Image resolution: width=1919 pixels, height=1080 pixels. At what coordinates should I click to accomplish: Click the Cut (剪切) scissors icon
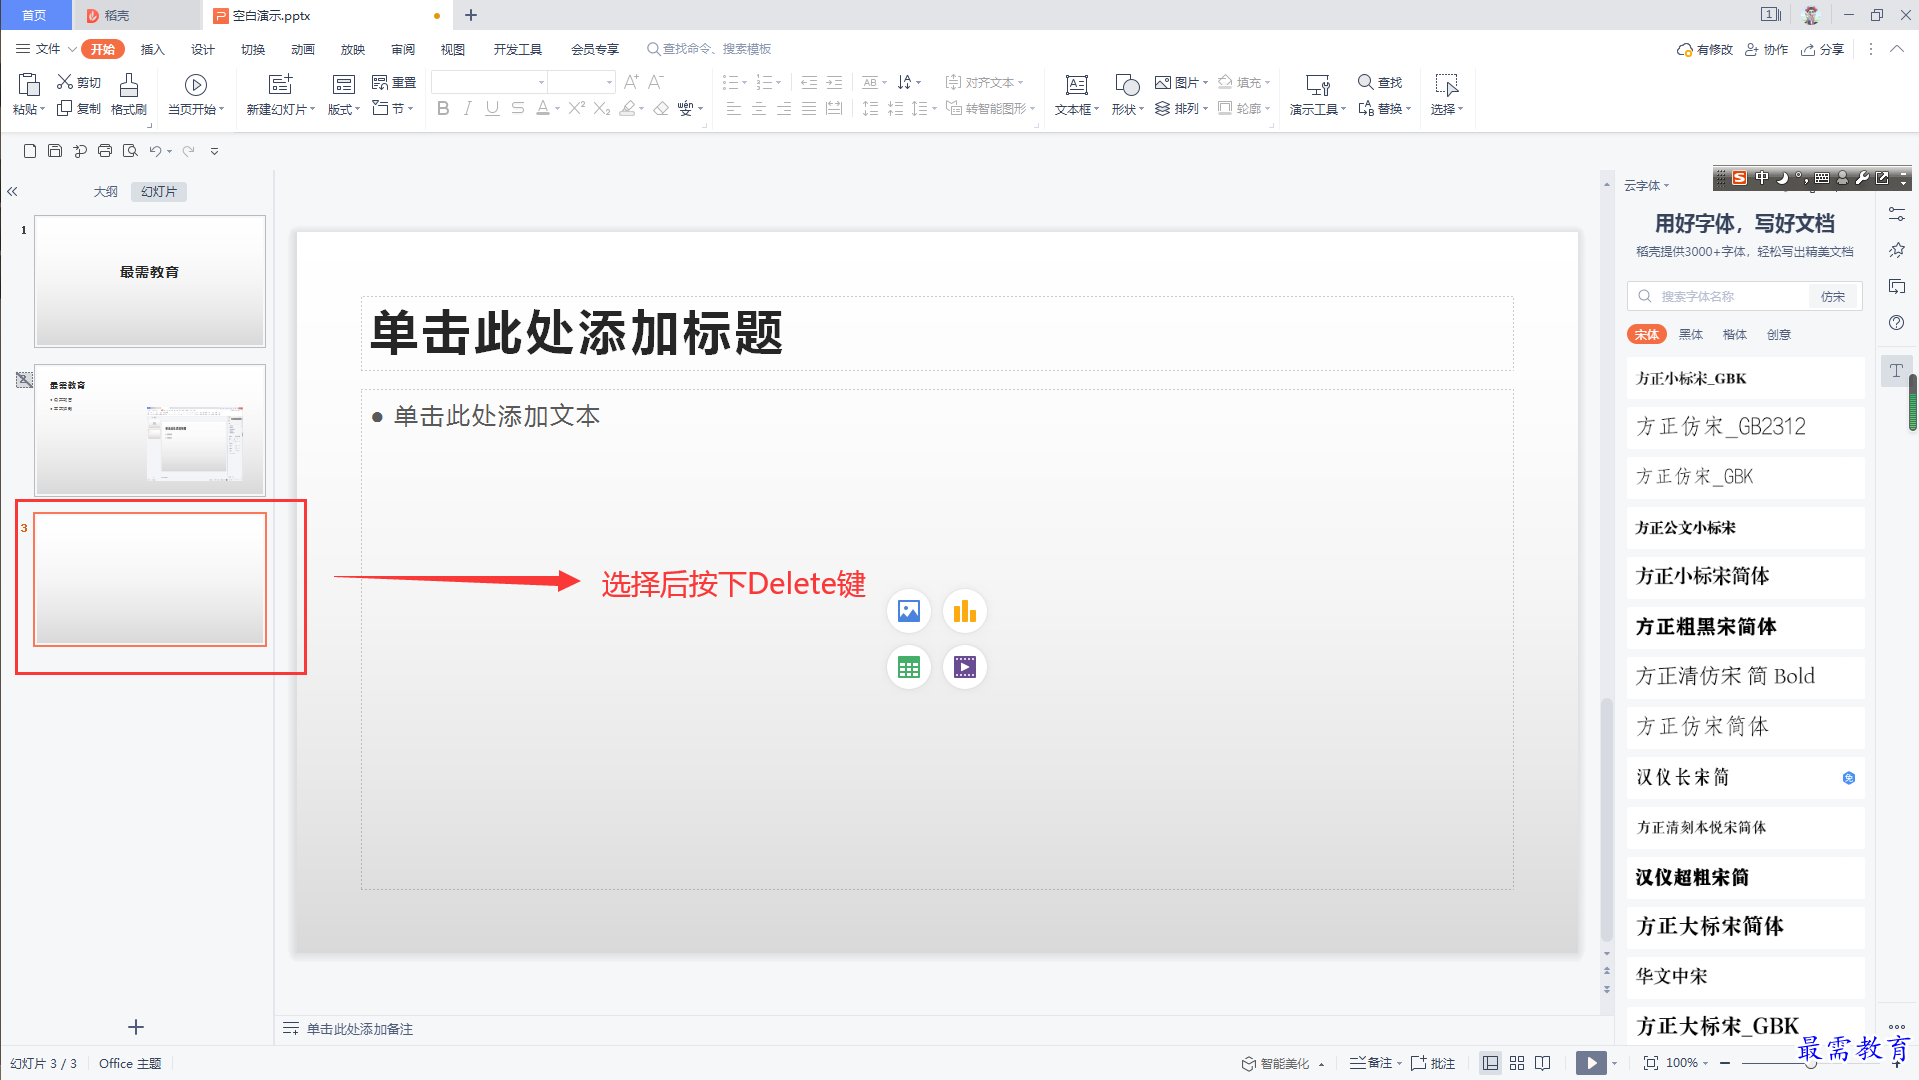pyautogui.click(x=65, y=82)
